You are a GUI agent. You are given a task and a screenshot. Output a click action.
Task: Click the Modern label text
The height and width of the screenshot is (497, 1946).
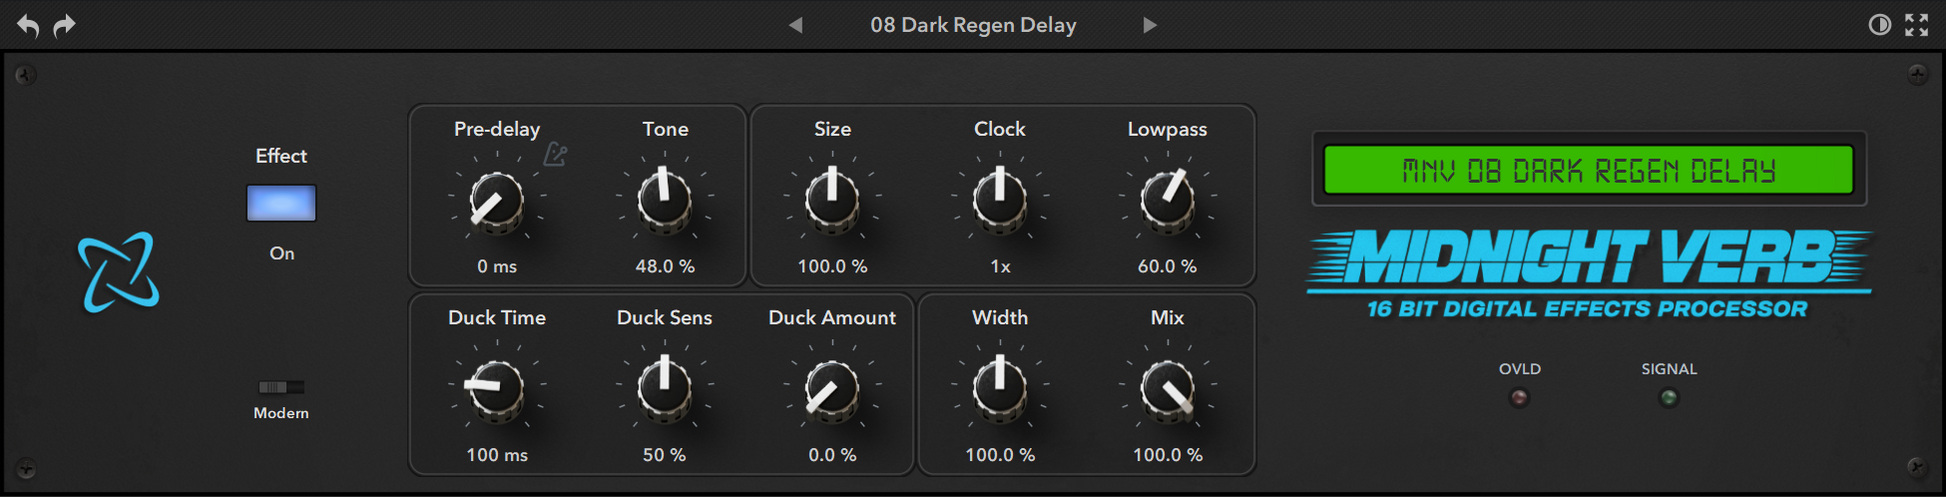(x=281, y=413)
